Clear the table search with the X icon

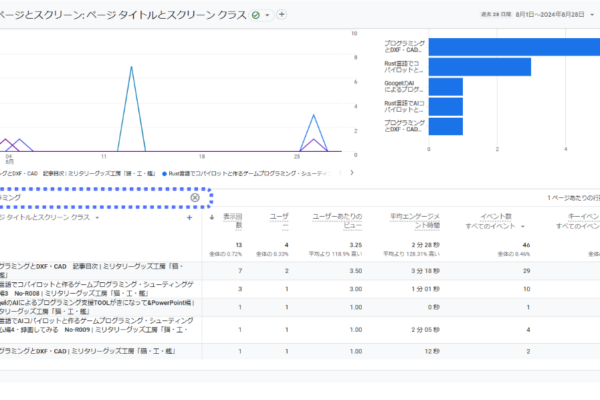(195, 198)
